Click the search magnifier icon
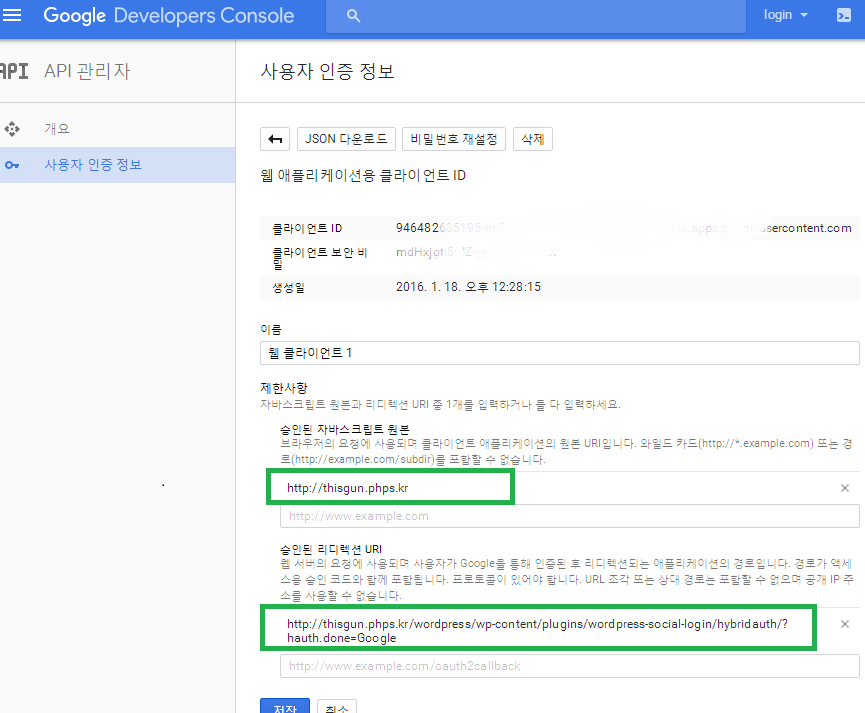 tap(353, 15)
